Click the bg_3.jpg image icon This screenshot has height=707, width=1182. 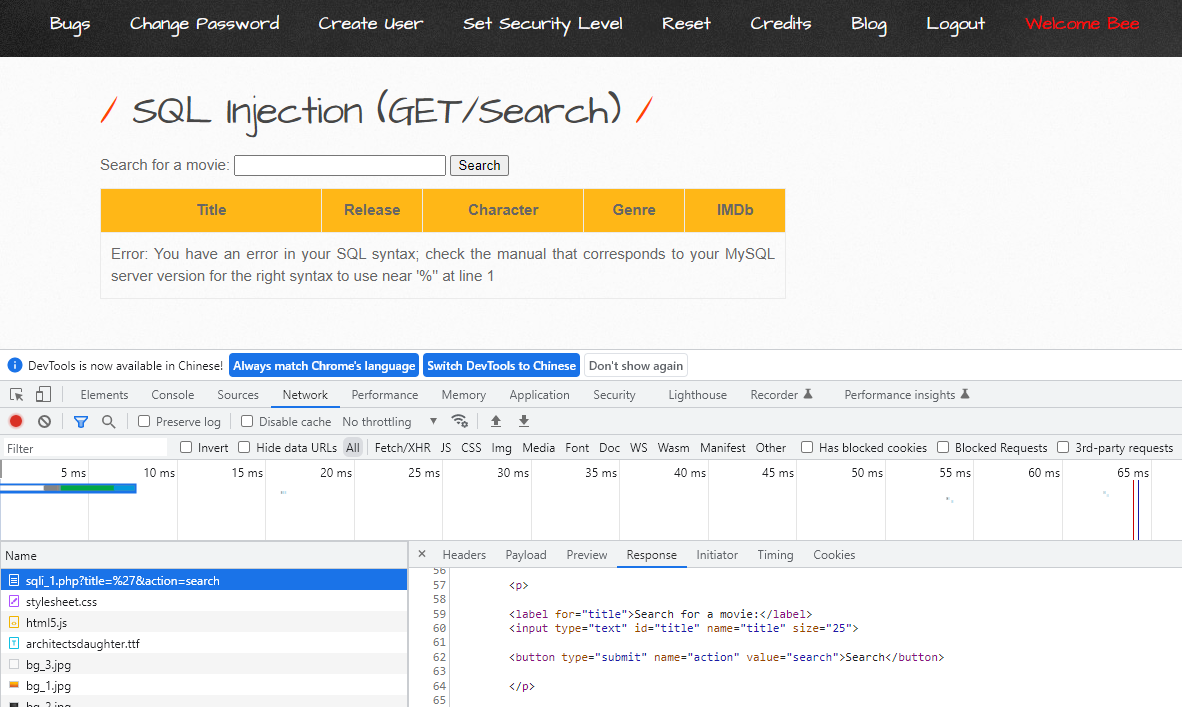[14, 665]
